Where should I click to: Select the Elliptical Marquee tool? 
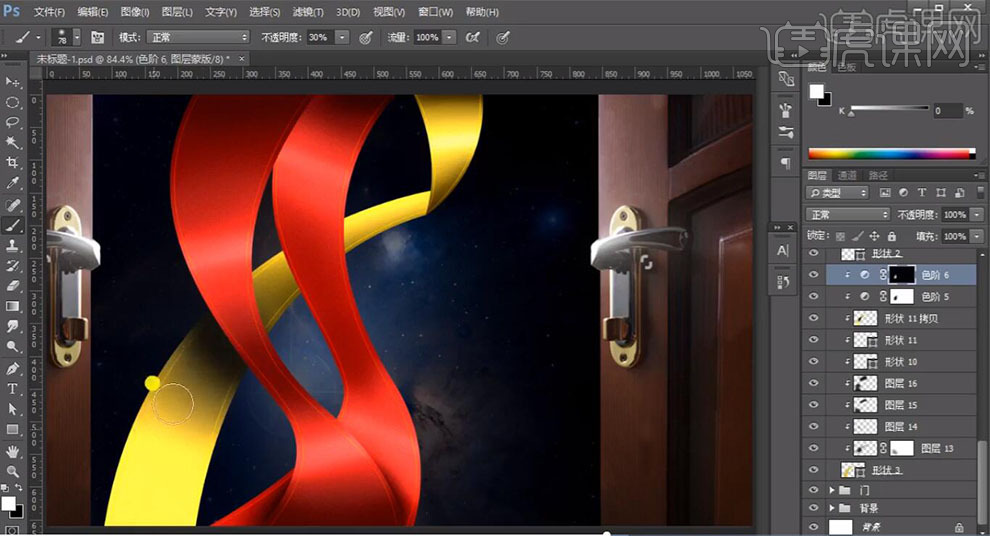click(x=12, y=102)
